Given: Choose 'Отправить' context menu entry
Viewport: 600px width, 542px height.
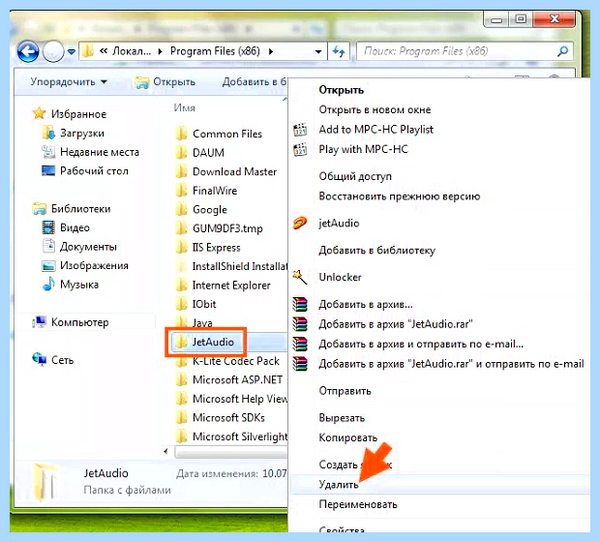Looking at the screenshot, I should pyautogui.click(x=345, y=391).
